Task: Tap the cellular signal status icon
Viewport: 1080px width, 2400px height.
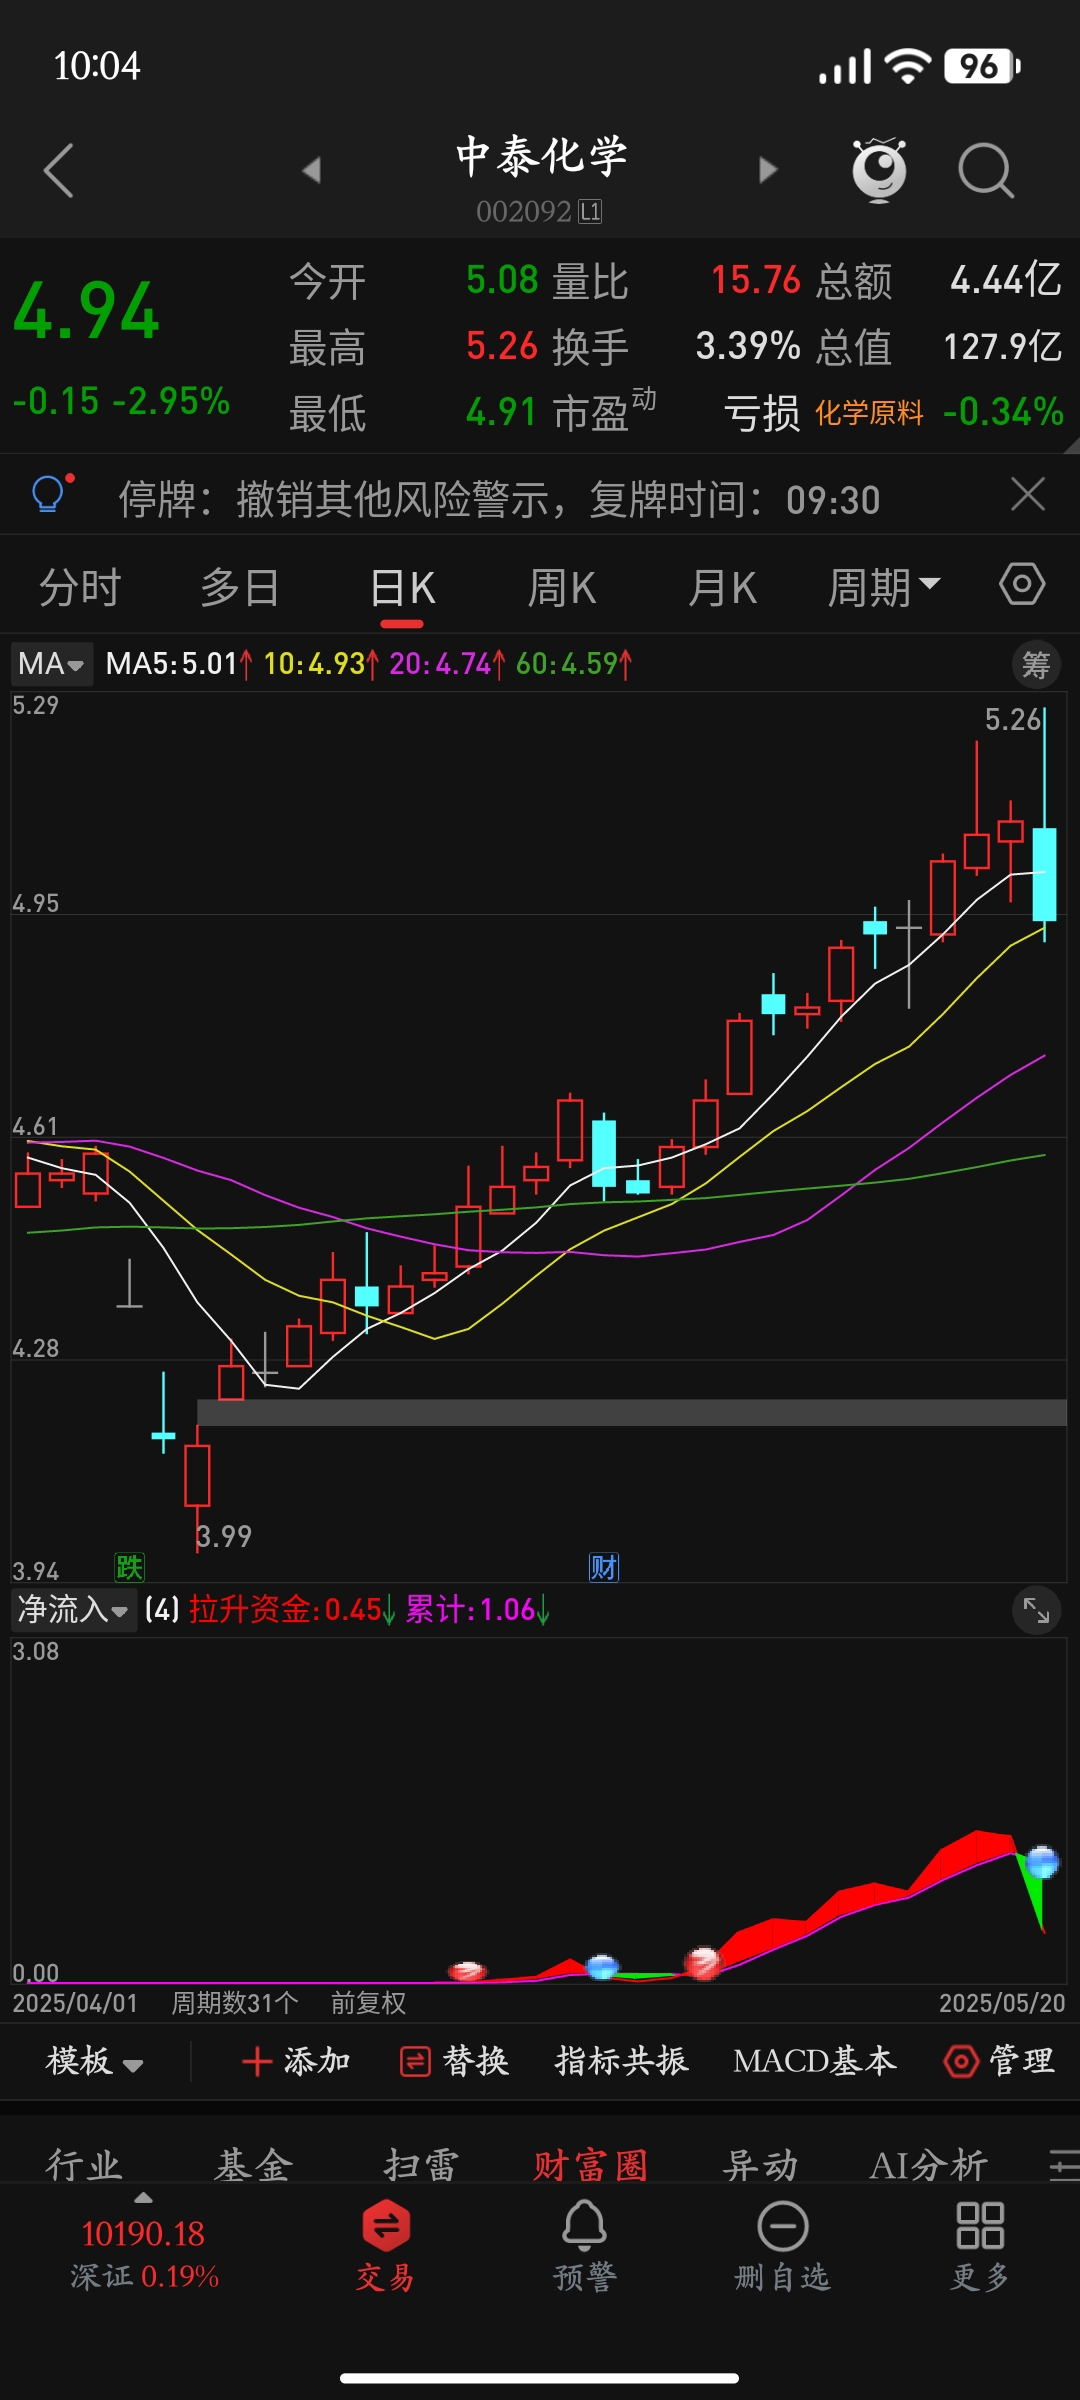Action: click(x=845, y=67)
